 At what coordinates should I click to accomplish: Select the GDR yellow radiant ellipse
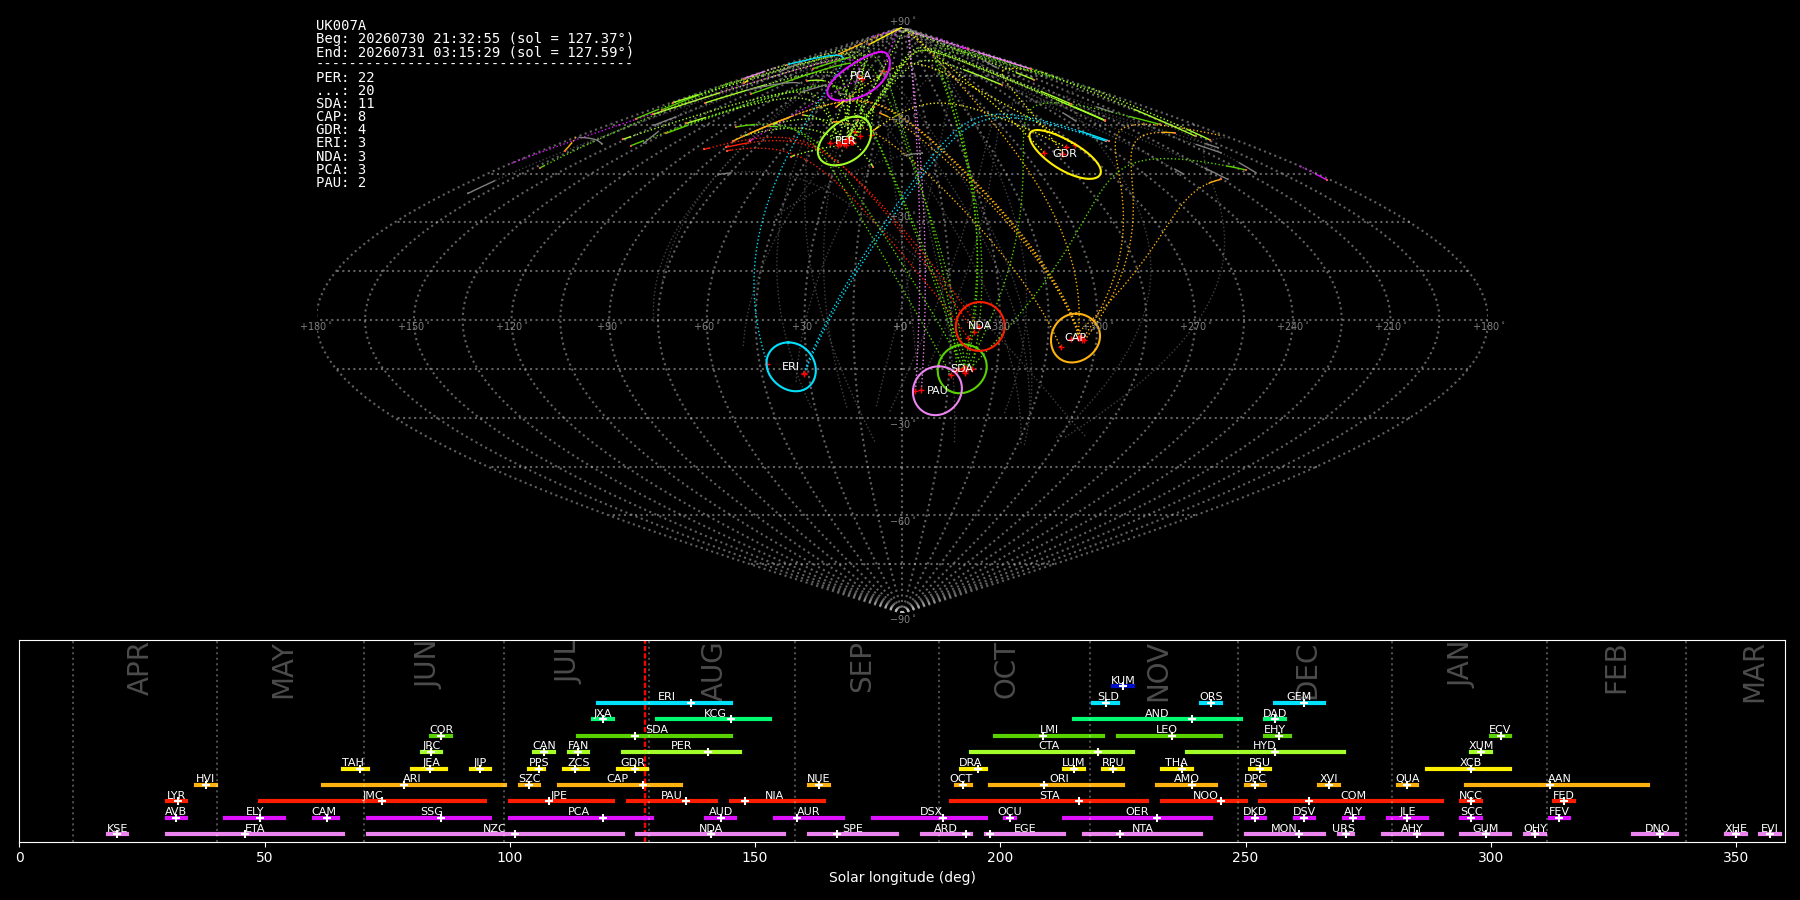coord(1065,154)
